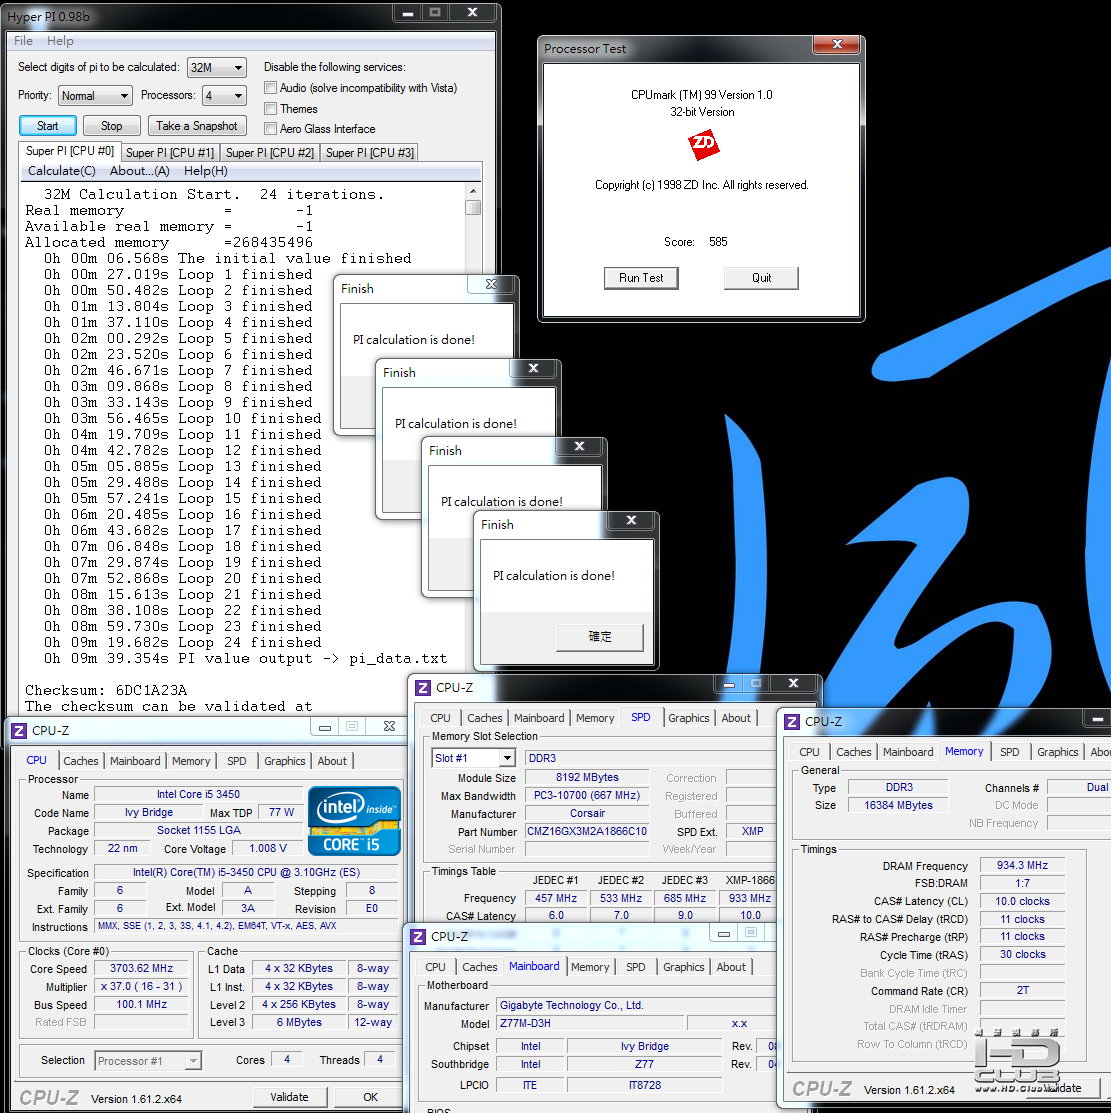Open About tab in CPU-Z CPU window
The width and height of the screenshot is (1111, 1113).
coord(332,761)
